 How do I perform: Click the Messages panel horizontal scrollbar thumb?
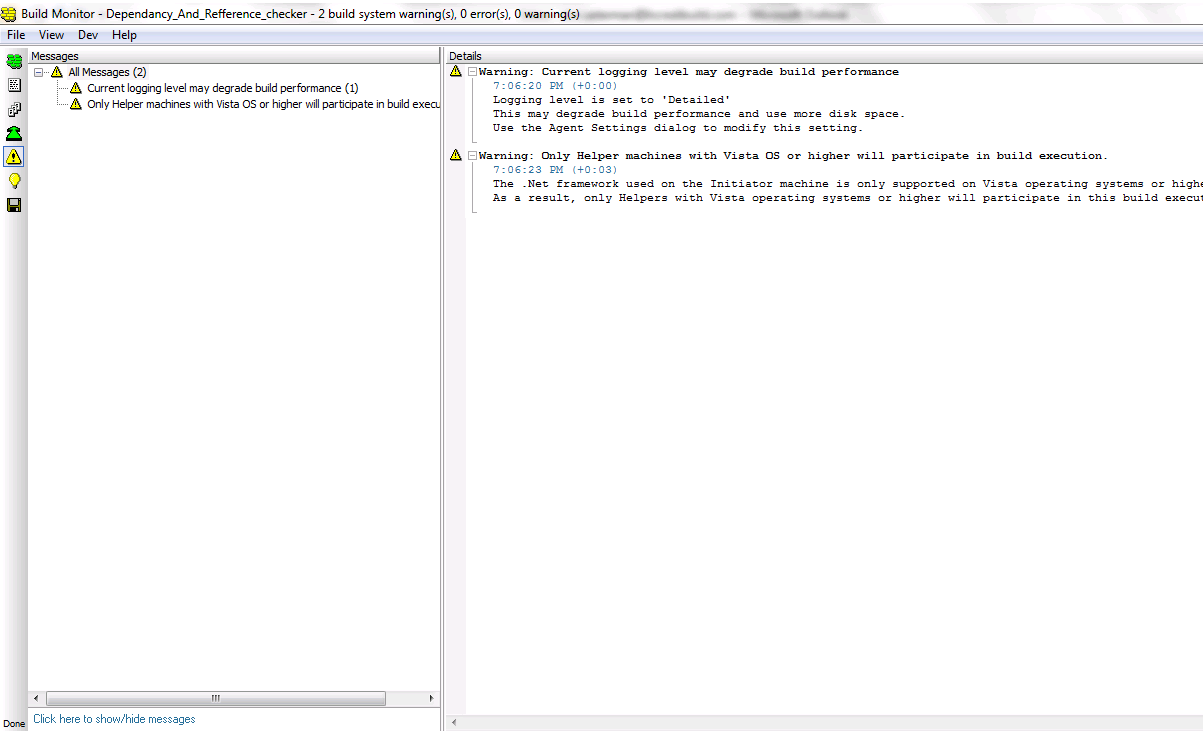(215, 698)
